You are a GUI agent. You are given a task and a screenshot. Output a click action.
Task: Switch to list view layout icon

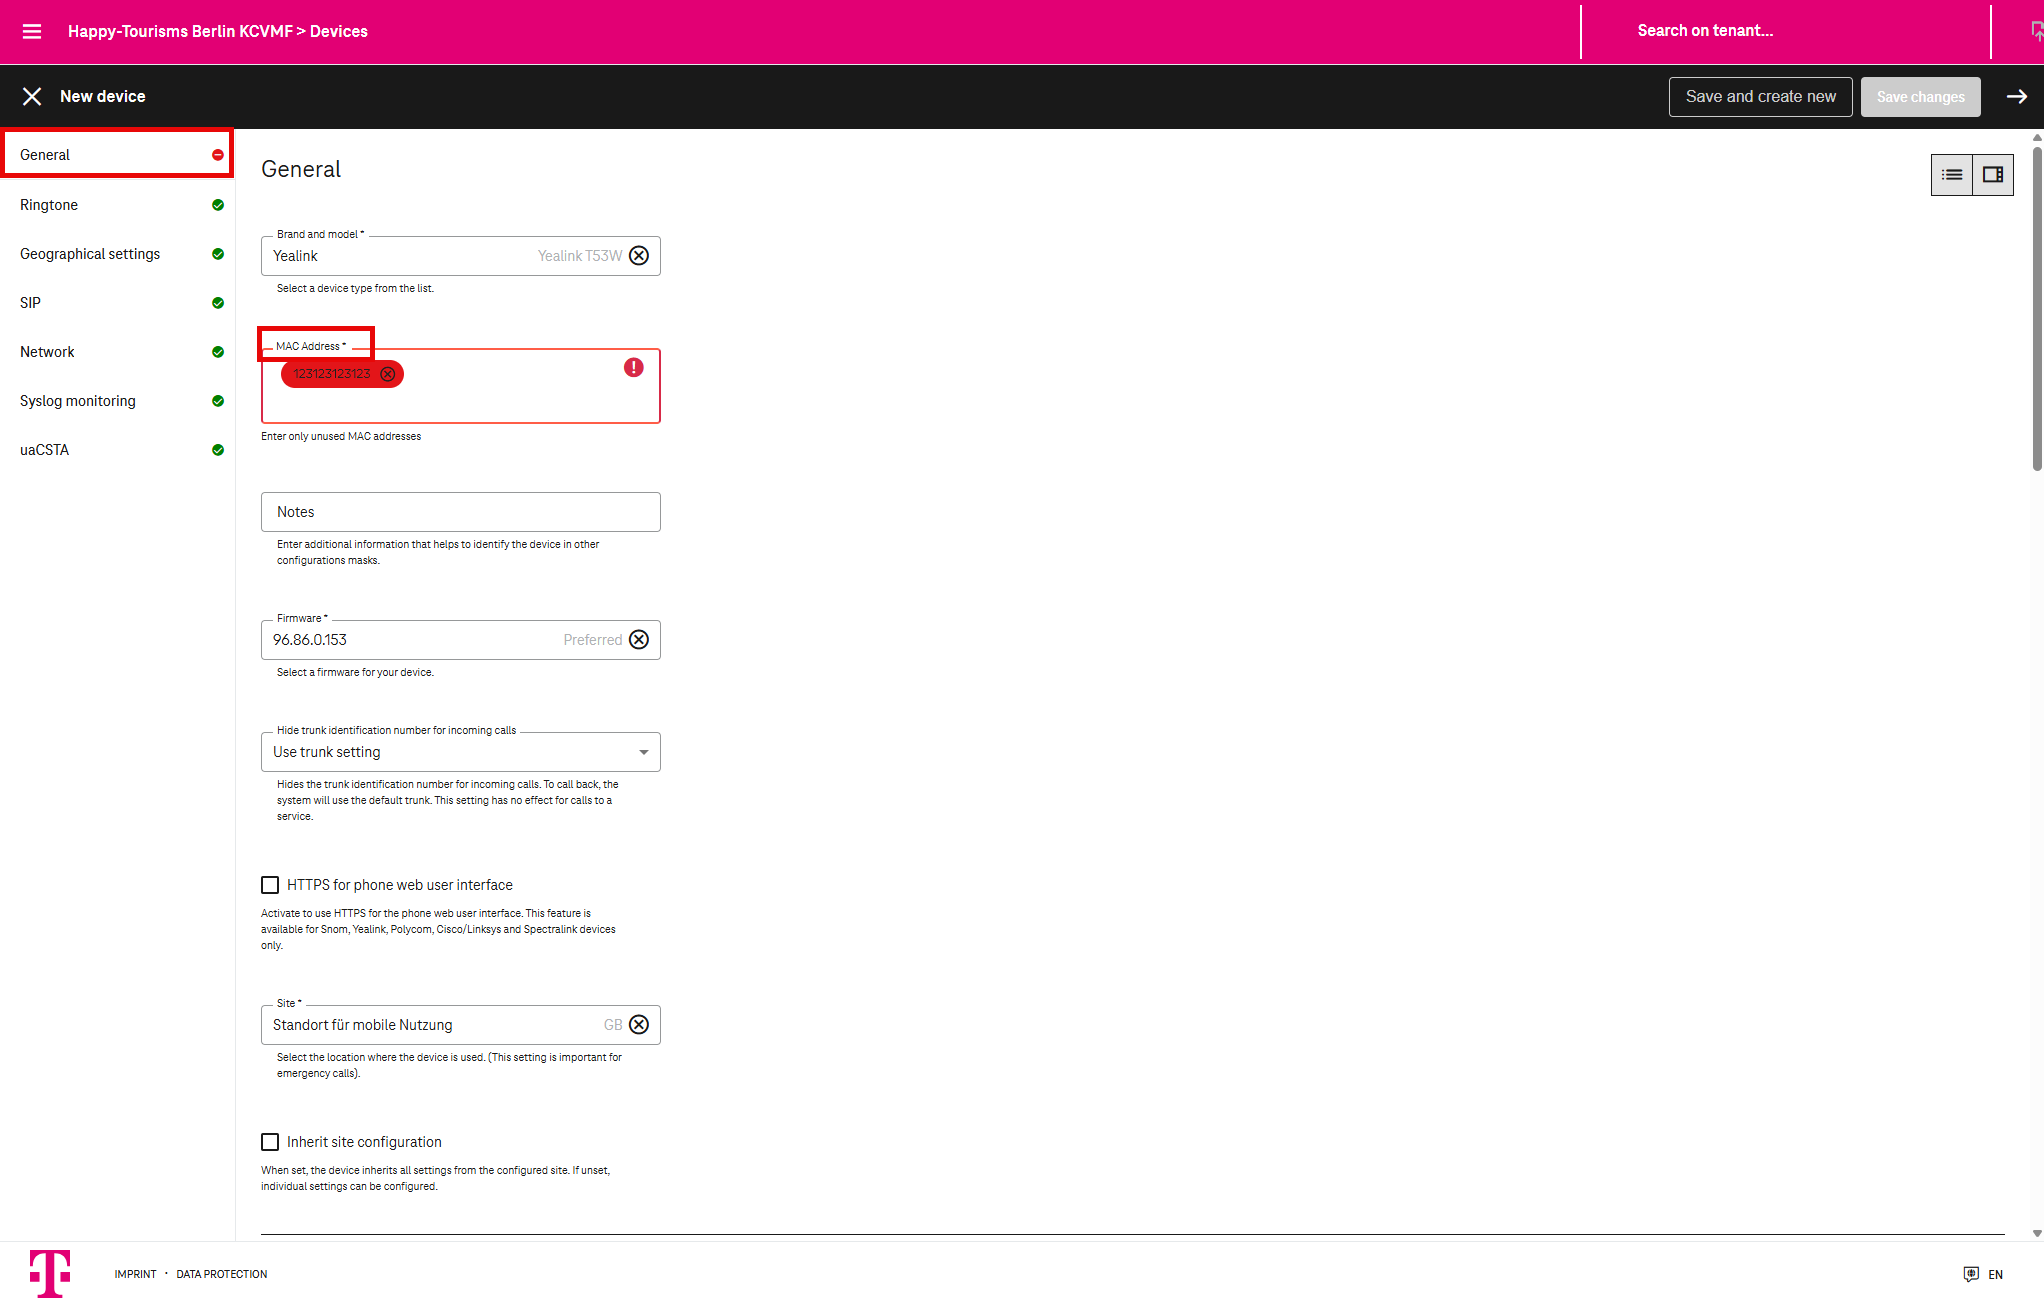(1951, 175)
